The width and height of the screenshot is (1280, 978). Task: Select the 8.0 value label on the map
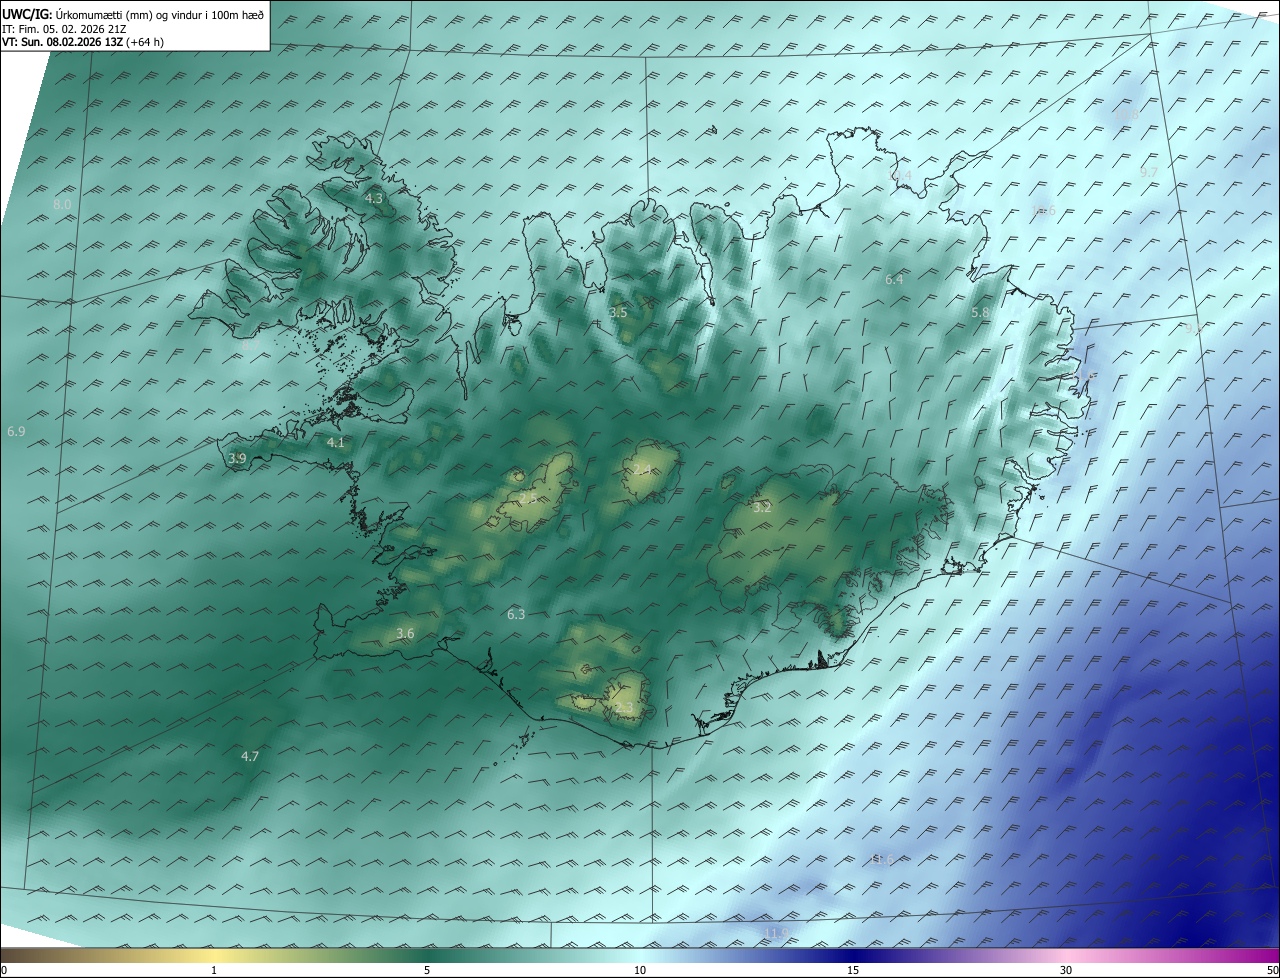pos(62,205)
